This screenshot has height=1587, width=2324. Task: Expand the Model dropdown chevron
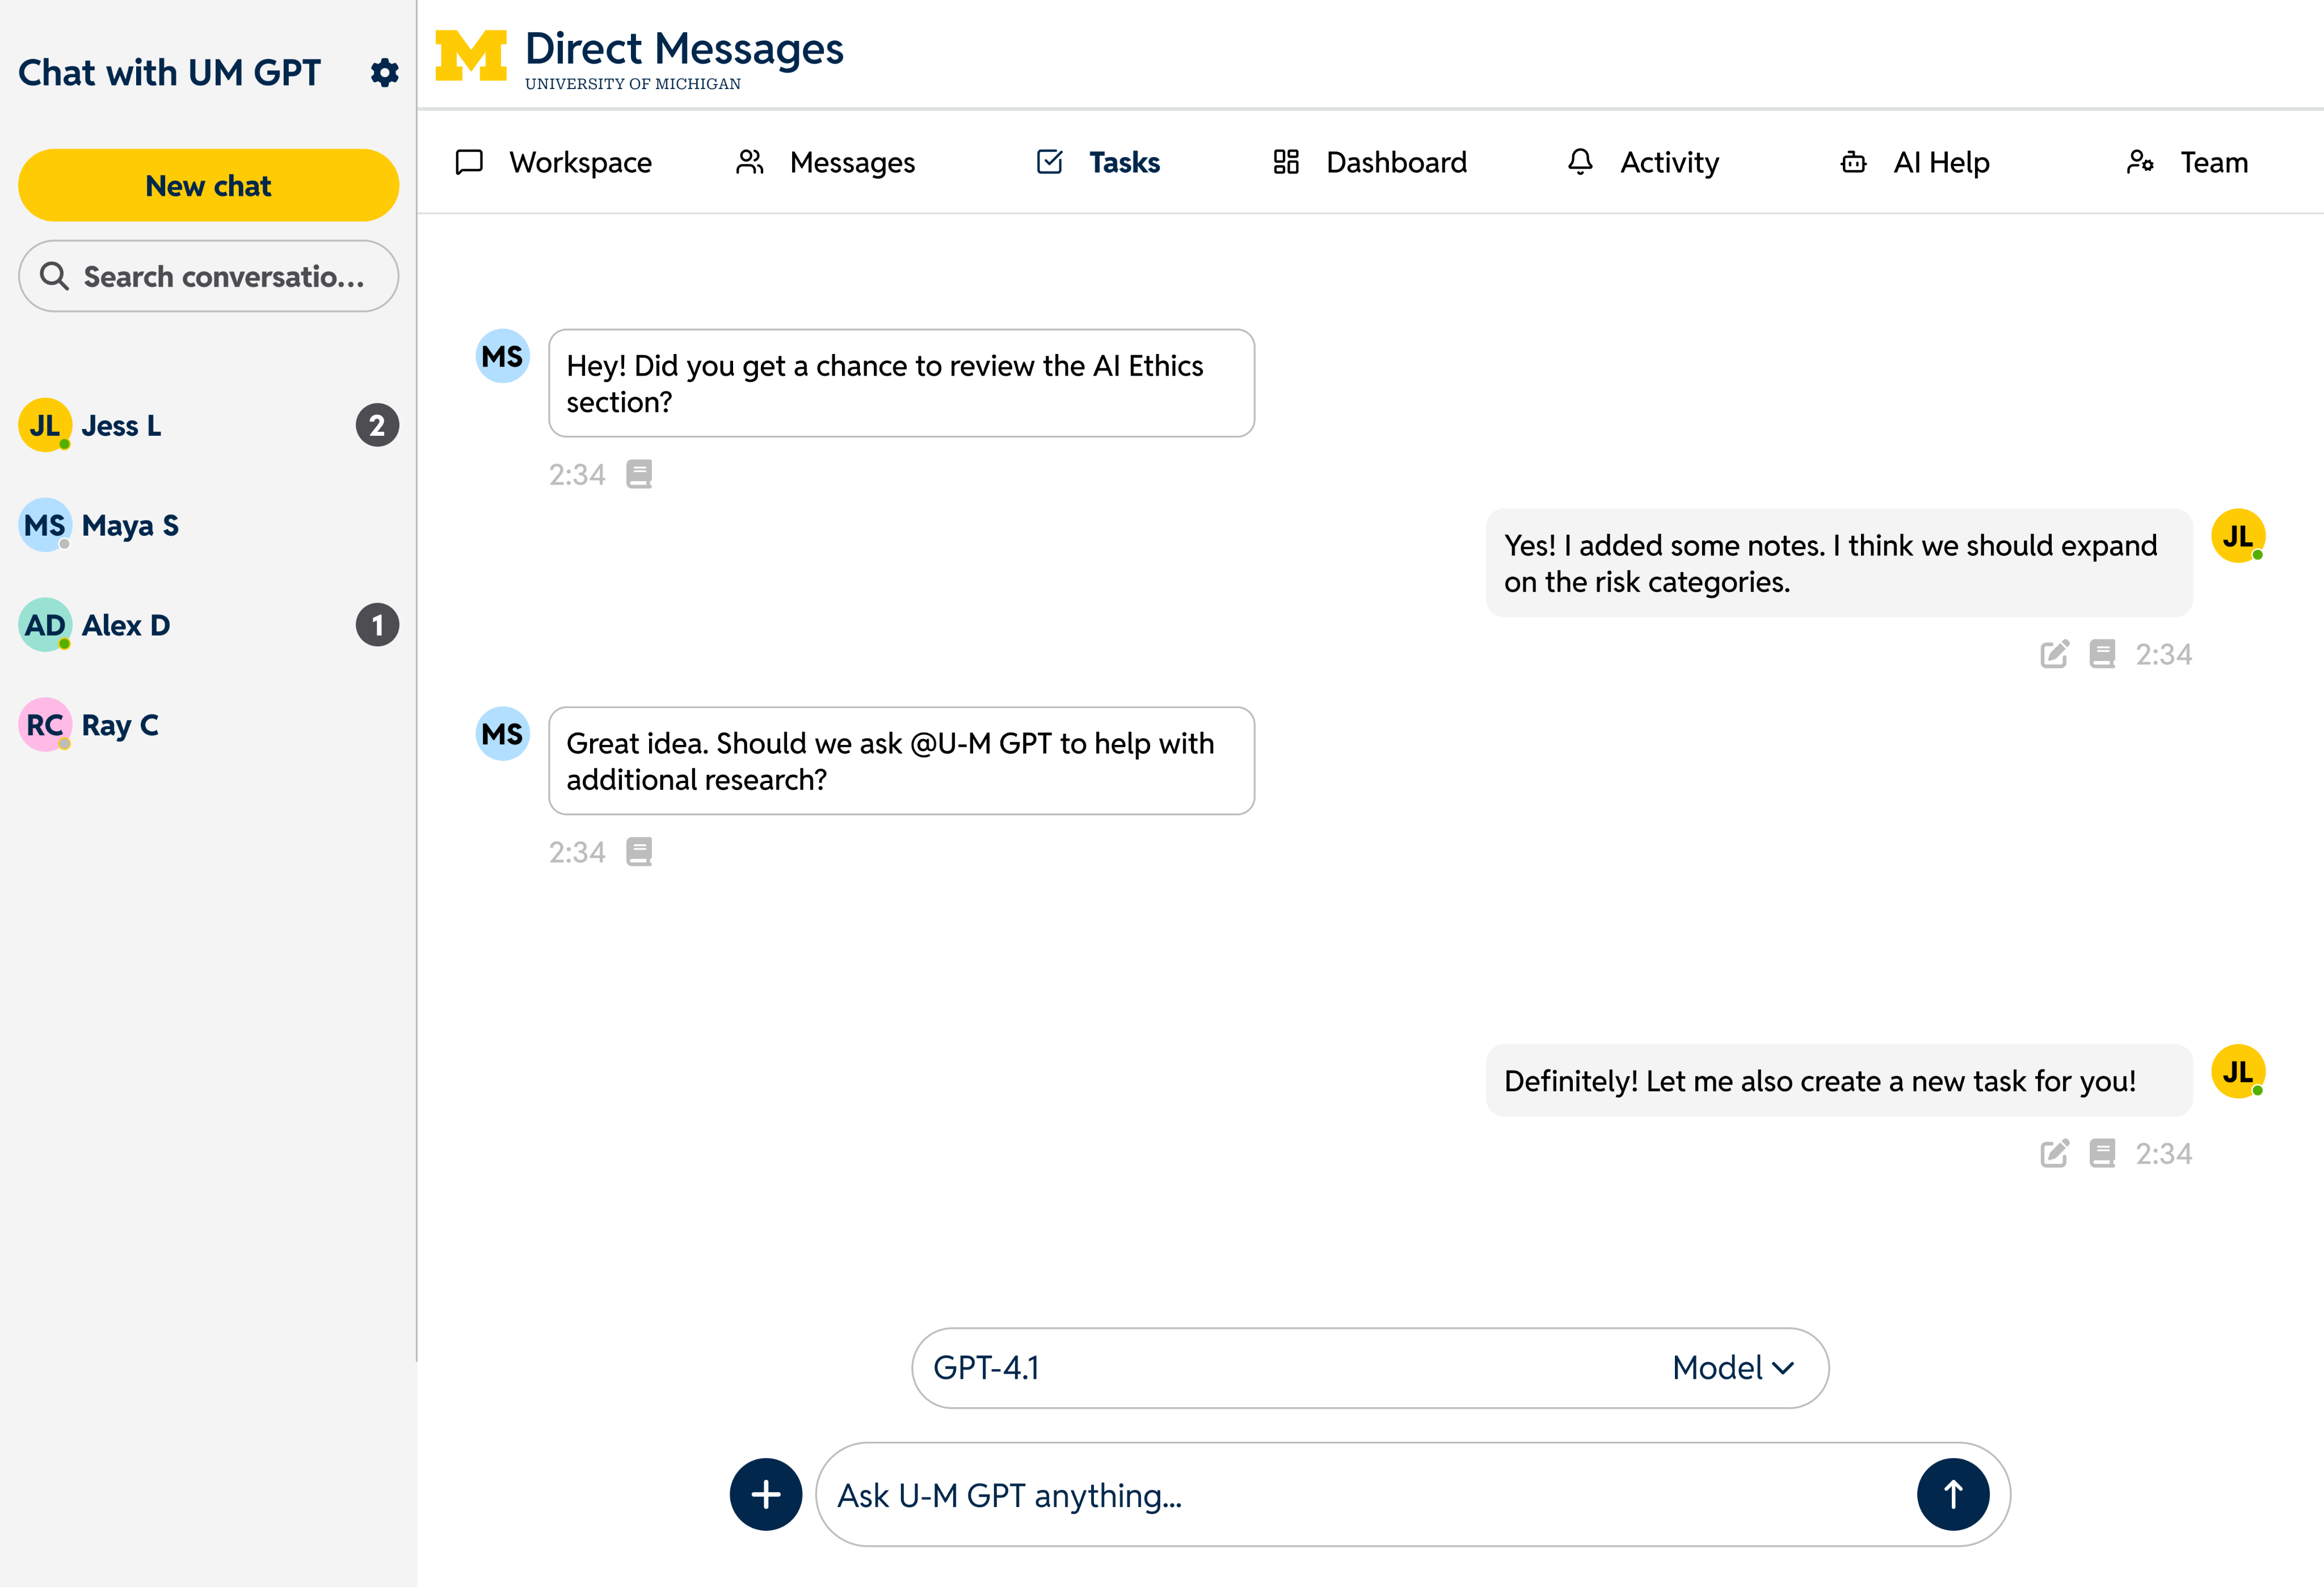coord(1783,1368)
